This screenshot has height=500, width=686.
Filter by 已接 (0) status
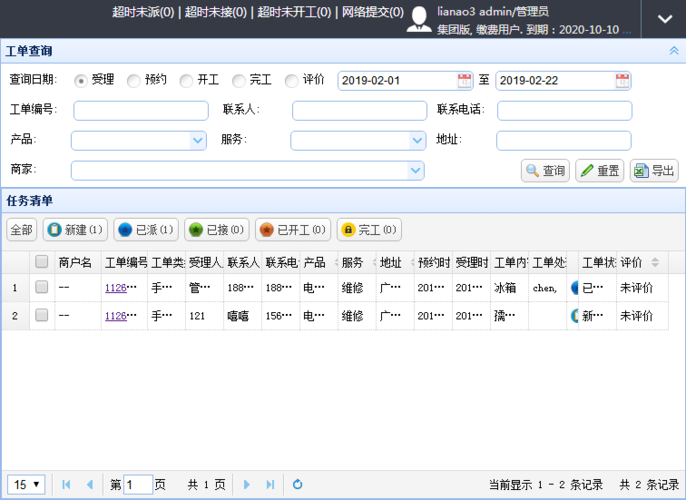(x=217, y=230)
